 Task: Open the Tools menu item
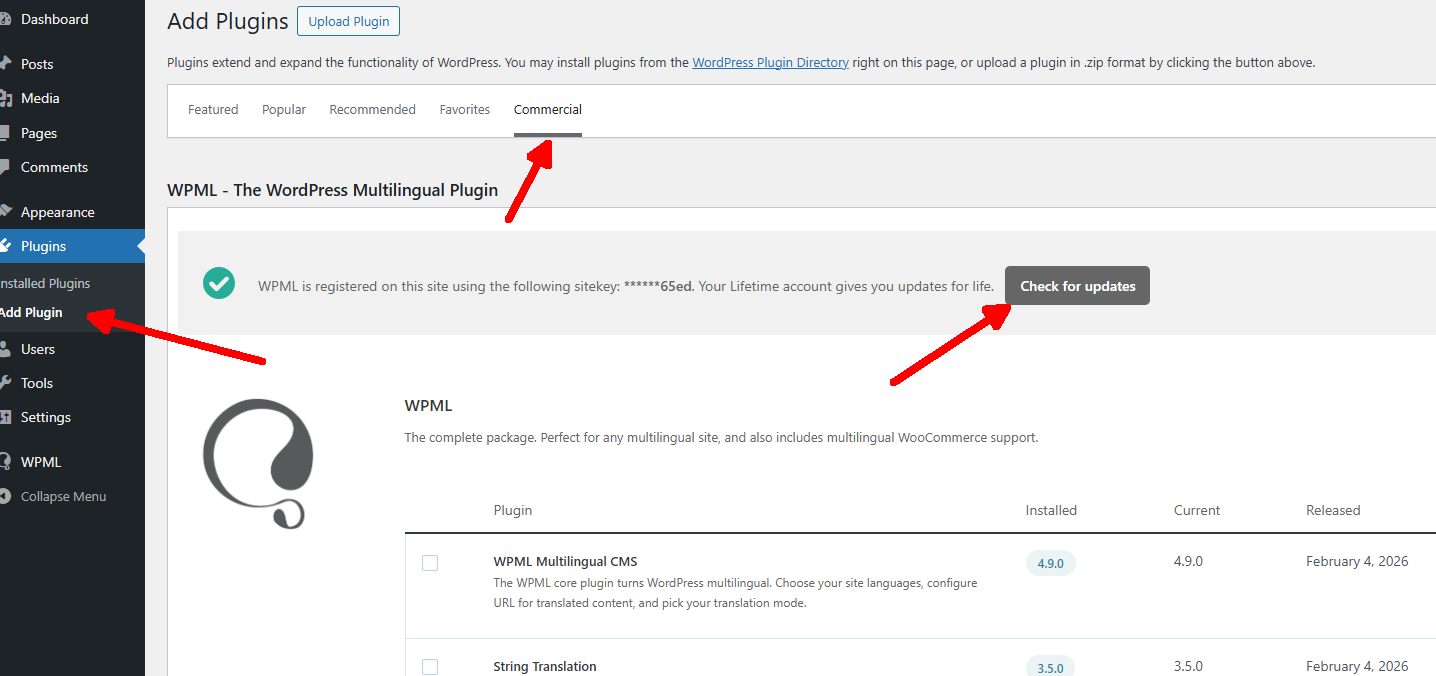coord(37,383)
